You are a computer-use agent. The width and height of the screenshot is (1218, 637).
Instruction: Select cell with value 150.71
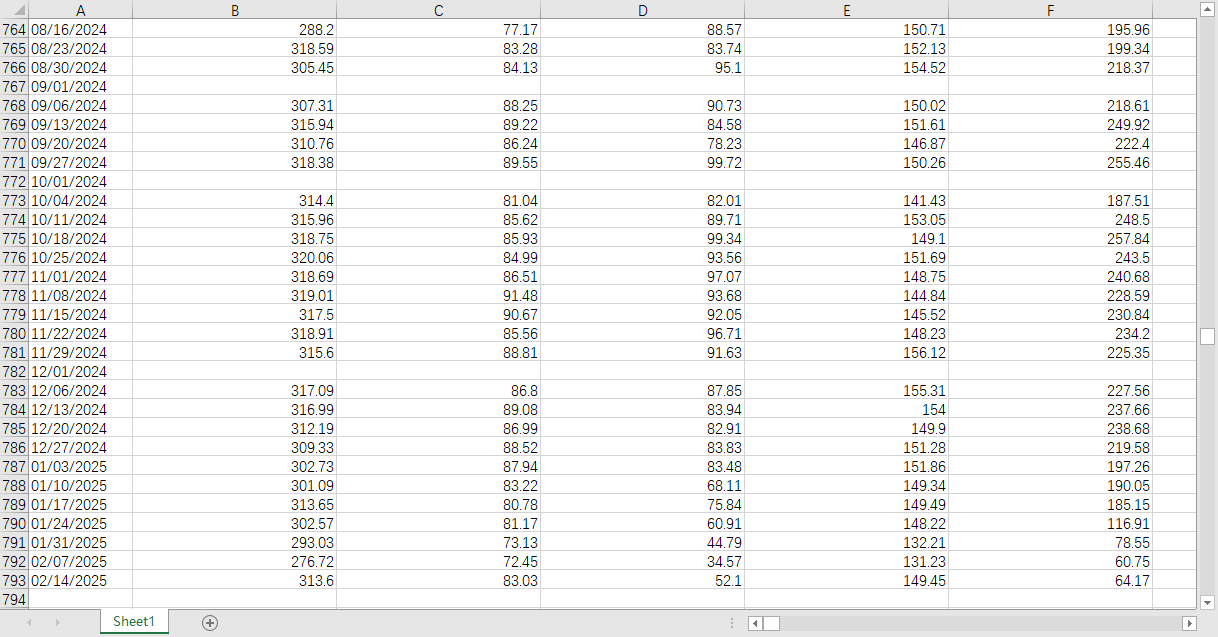(x=846, y=30)
